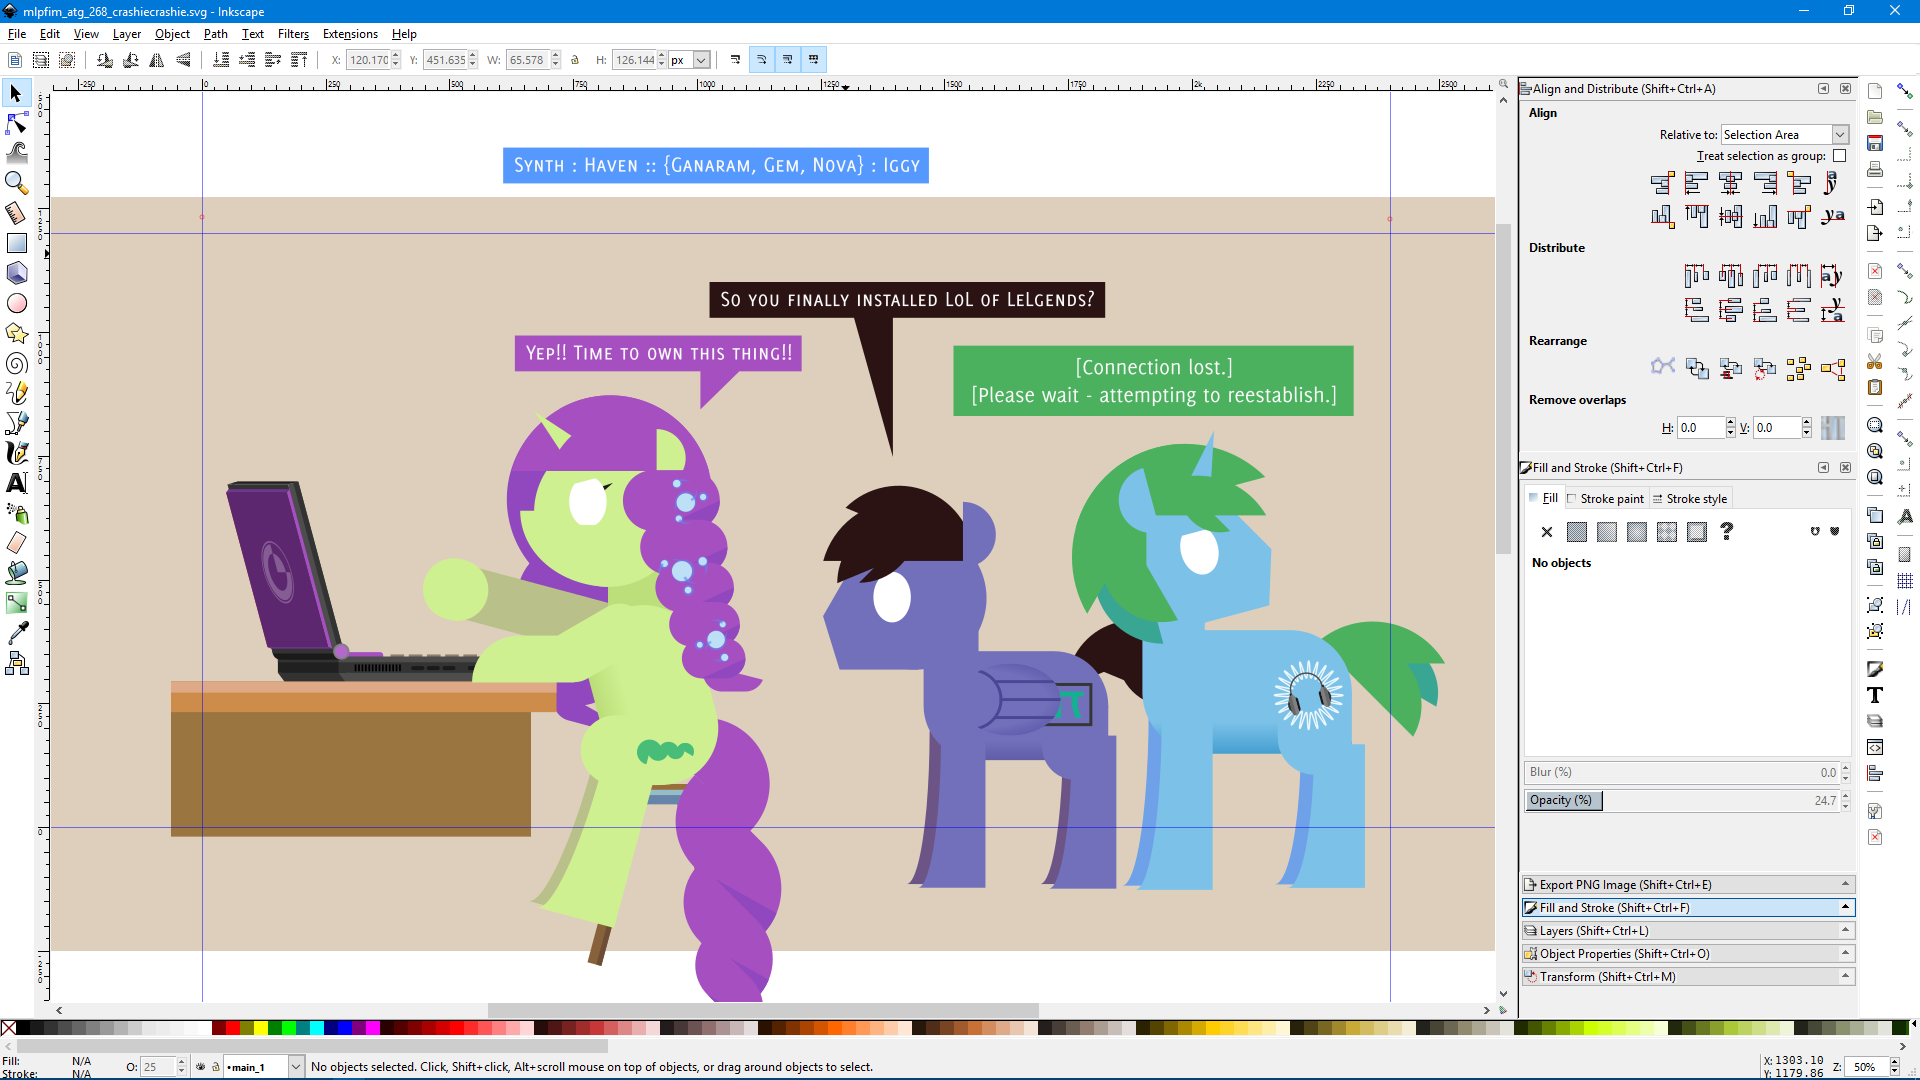Viewport: 1920px width, 1080px height.
Task: Select the Color Dropper tool
Action: (16, 633)
